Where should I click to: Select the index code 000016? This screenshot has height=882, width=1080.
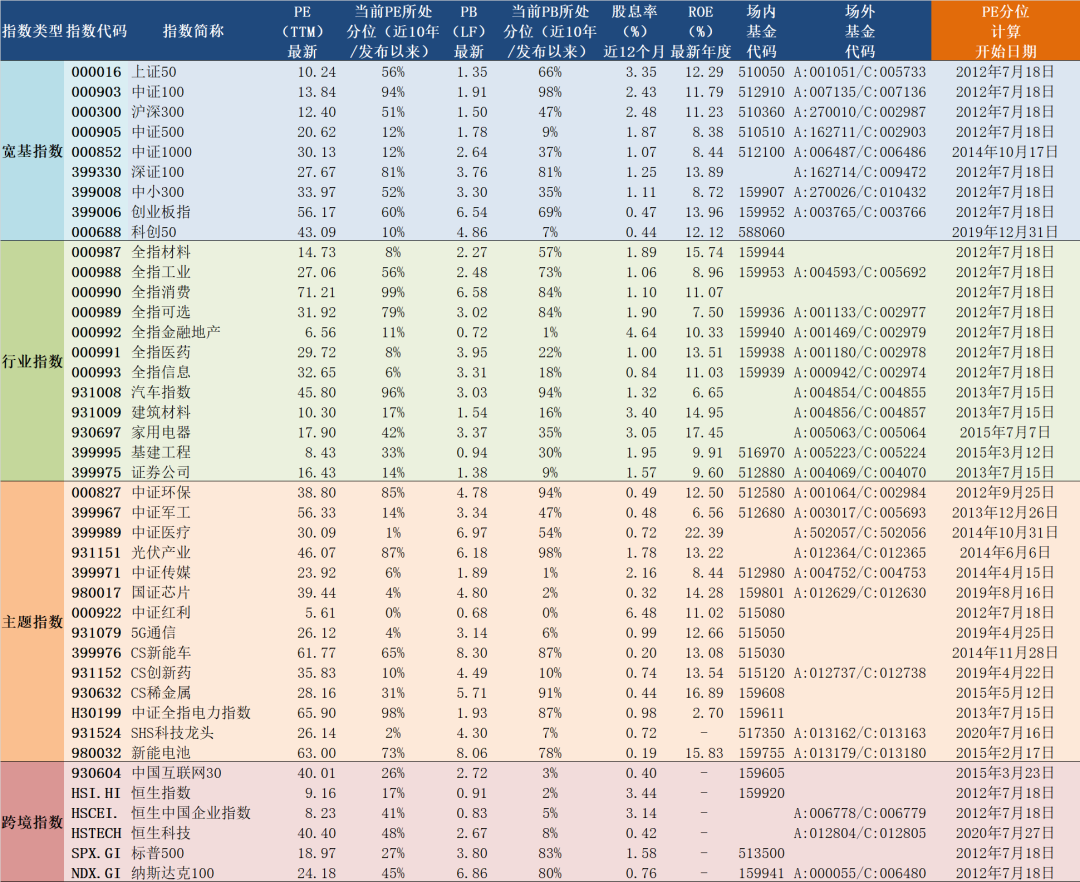click(x=96, y=72)
